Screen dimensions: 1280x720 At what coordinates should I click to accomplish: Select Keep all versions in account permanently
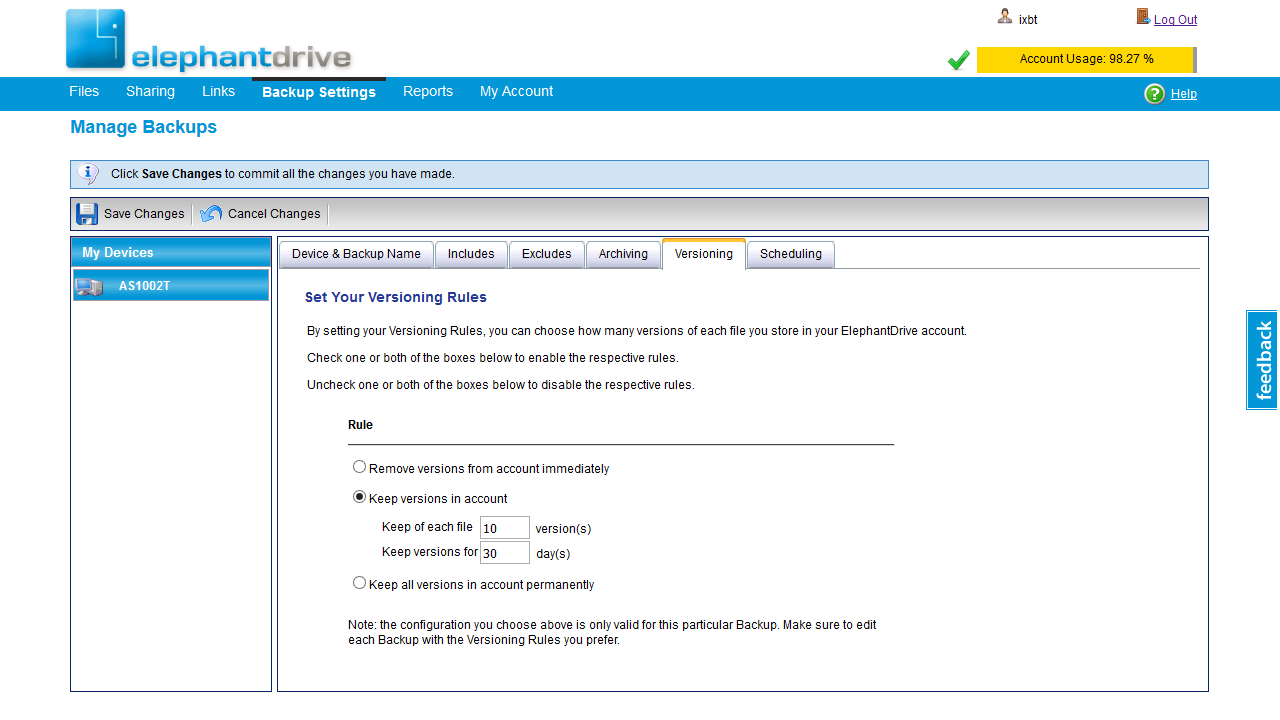[360, 583]
